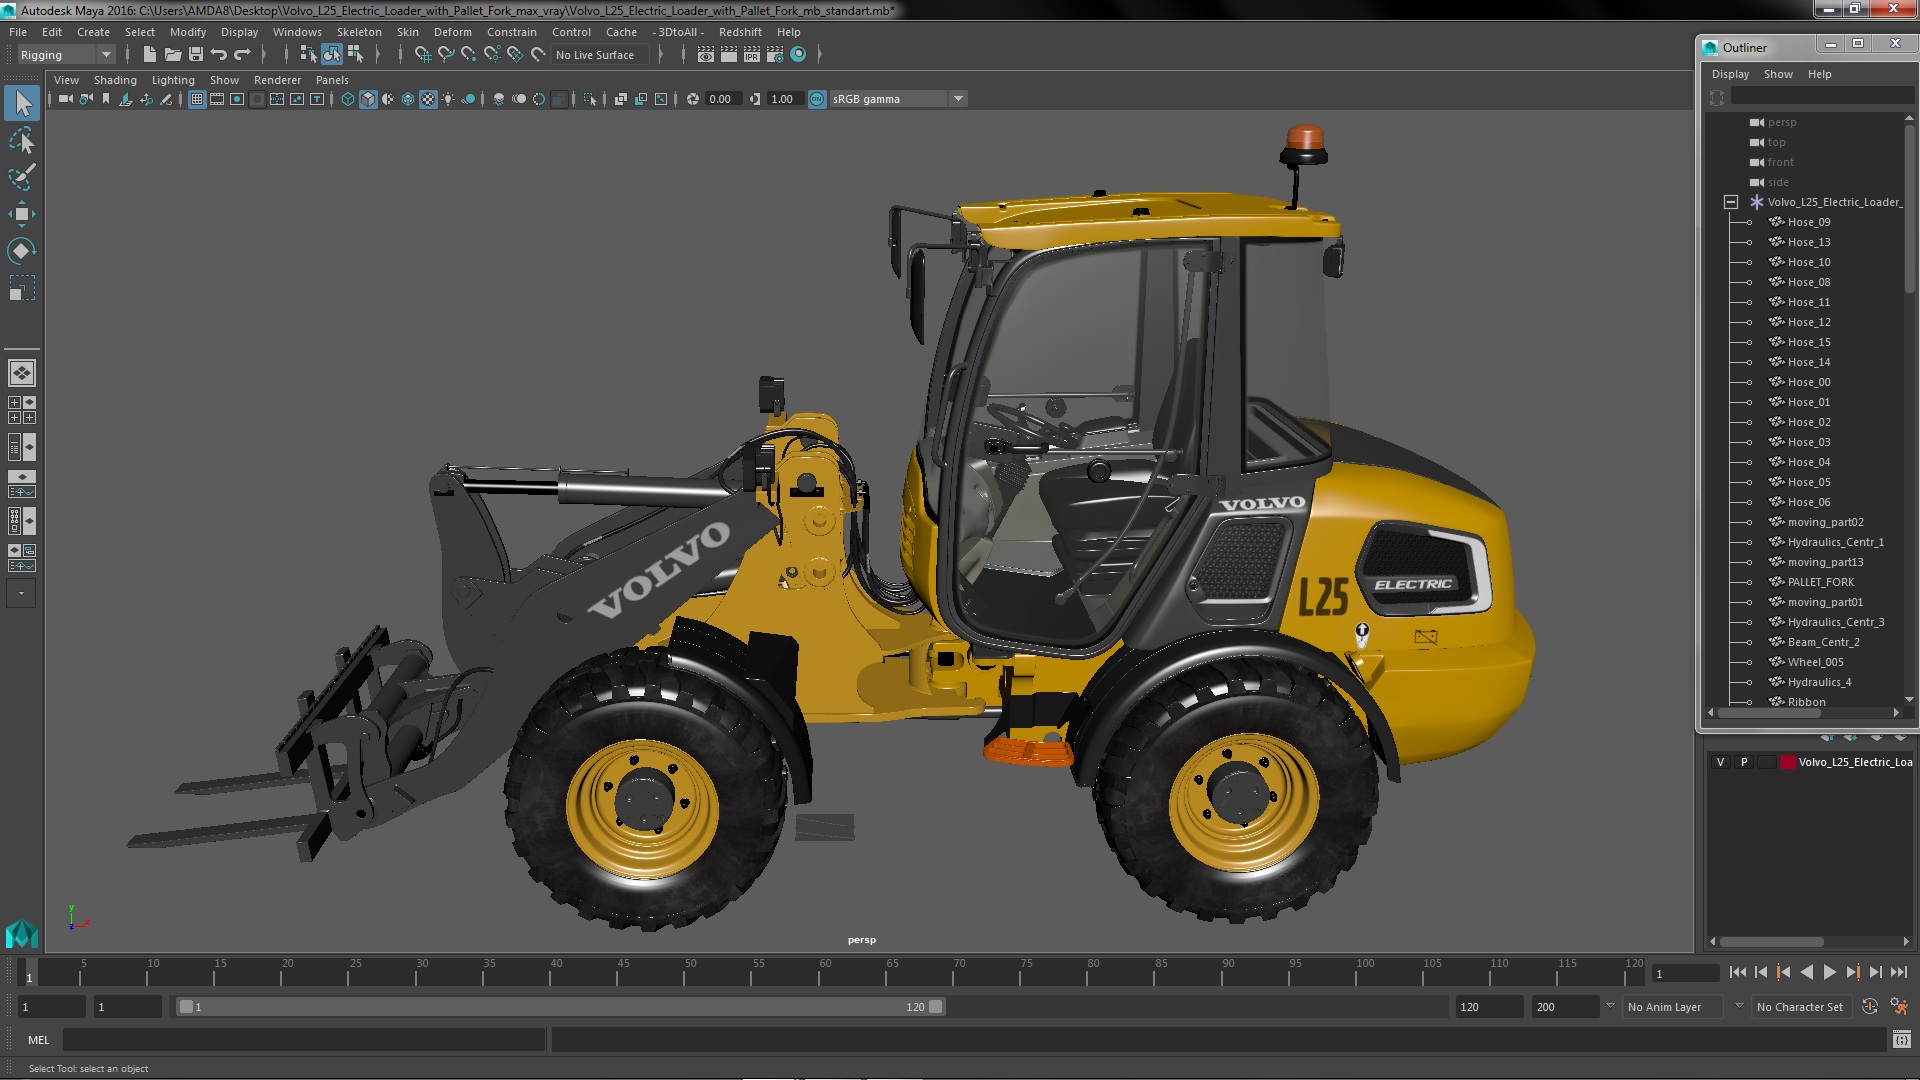This screenshot has width=1920, height=1080.
Task: Click the MEL command input field
Action: click(x=304, y=1040)
